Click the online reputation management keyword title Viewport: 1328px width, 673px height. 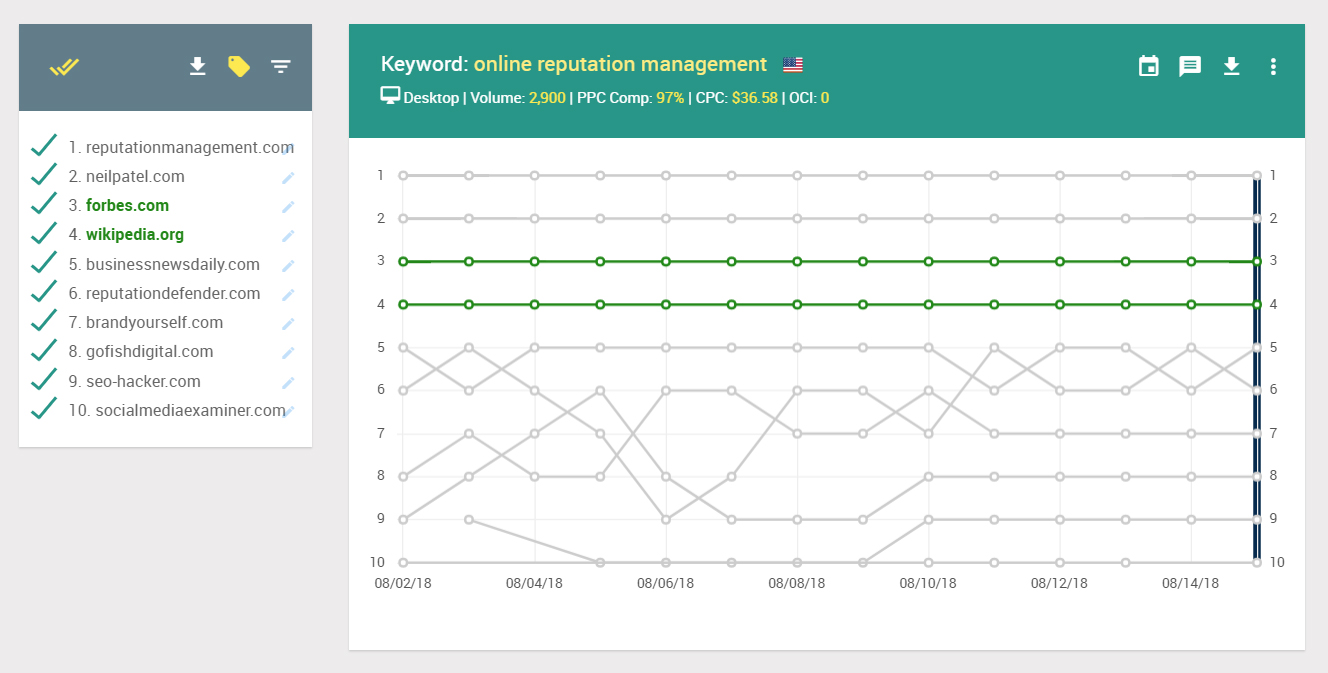pyautogui.click(x=620, y=65)
